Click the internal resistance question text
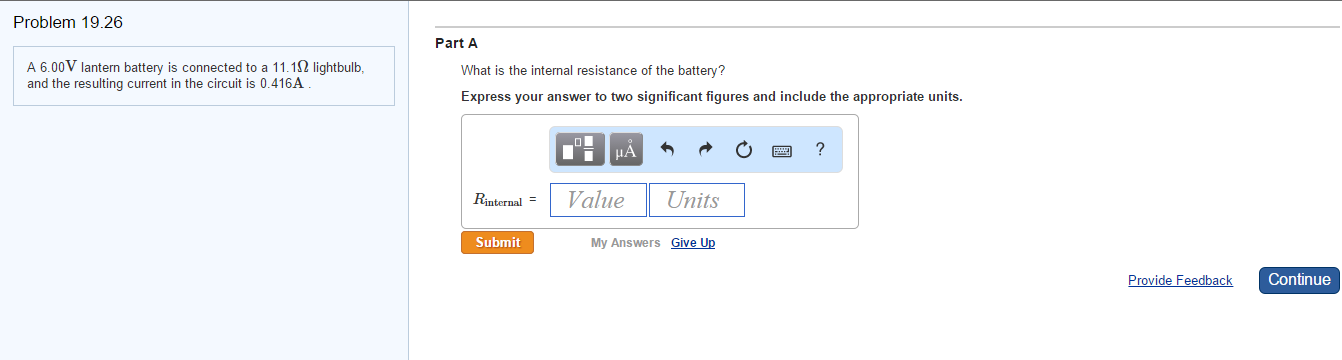This screenshot has width=1342, height=360. pos(593,71)
